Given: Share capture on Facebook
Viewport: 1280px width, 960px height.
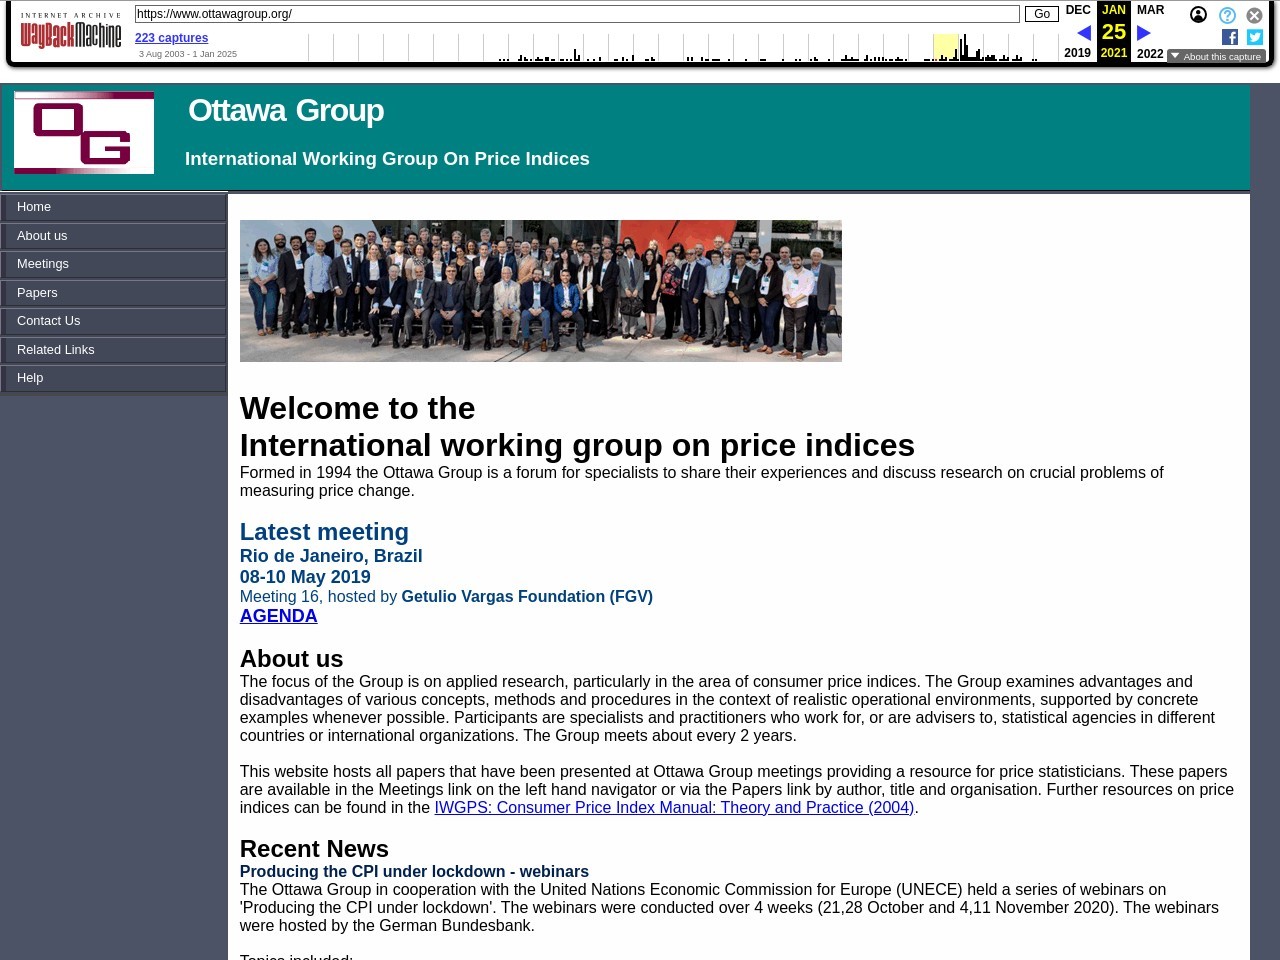Looking at the screenshot, I should (1230, 37).
